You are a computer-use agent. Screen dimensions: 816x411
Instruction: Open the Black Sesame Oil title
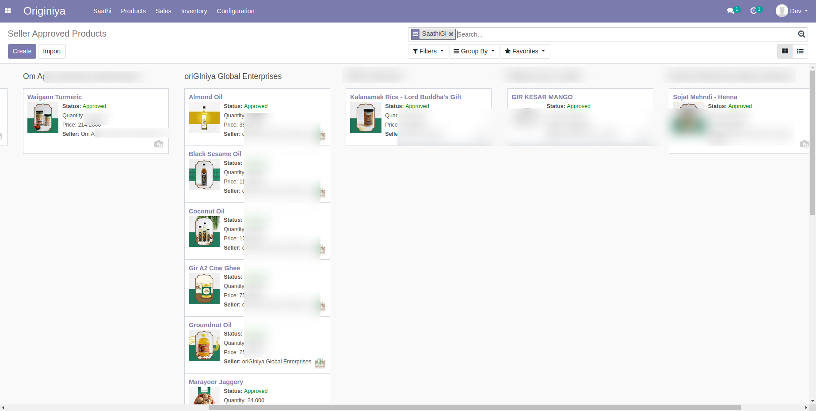[215, 154]
